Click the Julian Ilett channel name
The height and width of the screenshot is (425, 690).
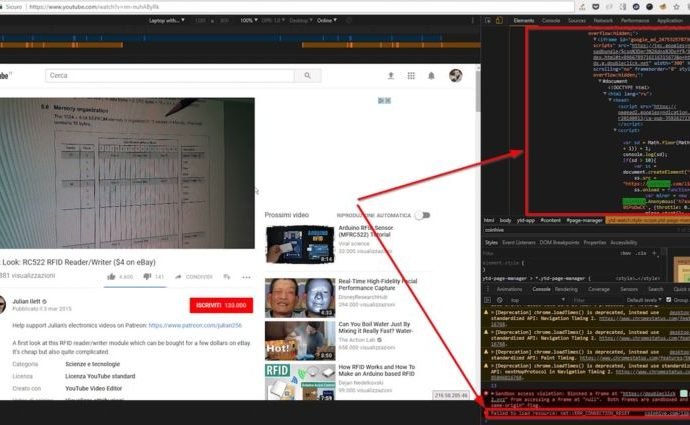[26, 301]
